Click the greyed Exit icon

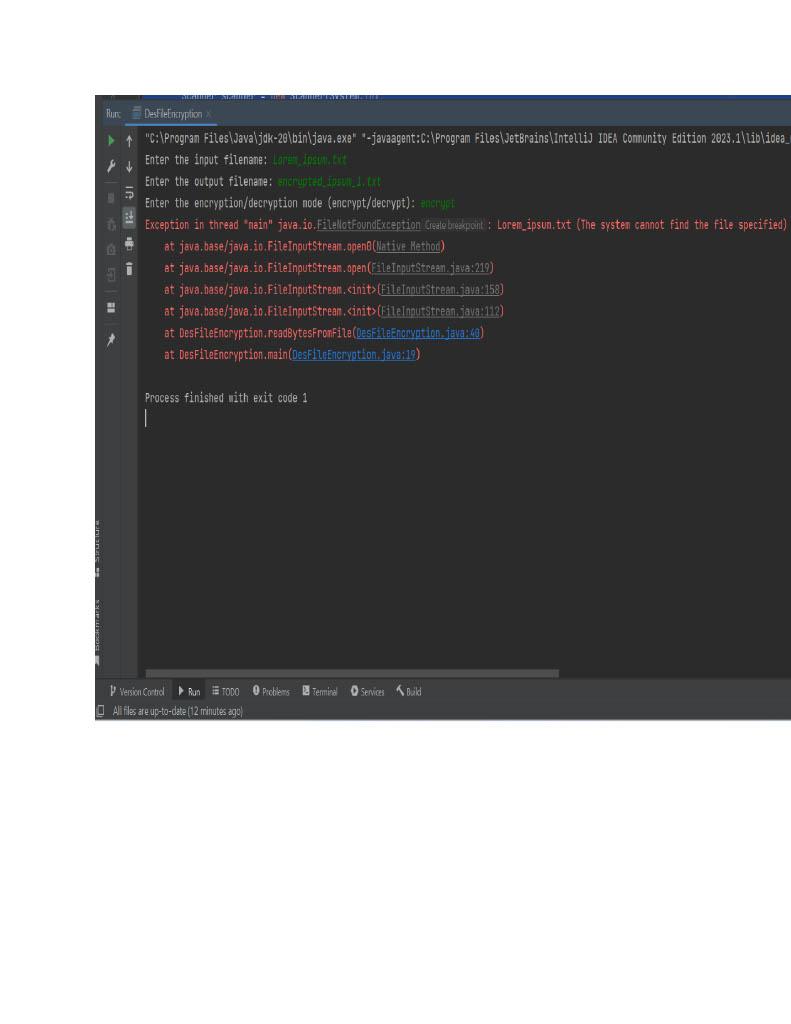111,275
